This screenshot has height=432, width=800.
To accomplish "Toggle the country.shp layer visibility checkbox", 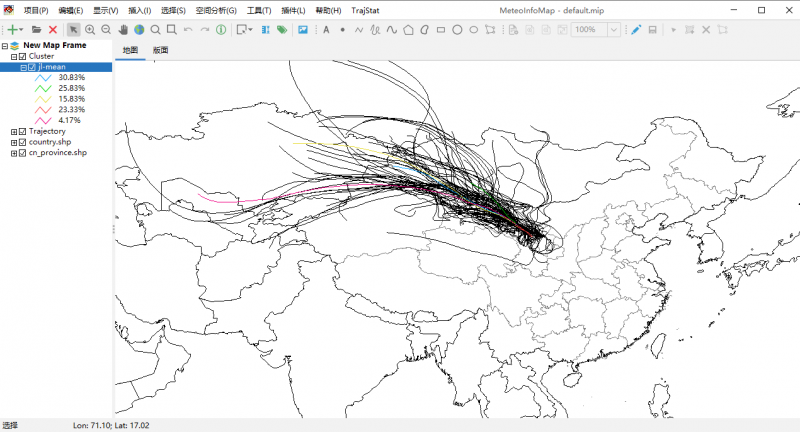I will pyautogui.click(x=22, y=142).
